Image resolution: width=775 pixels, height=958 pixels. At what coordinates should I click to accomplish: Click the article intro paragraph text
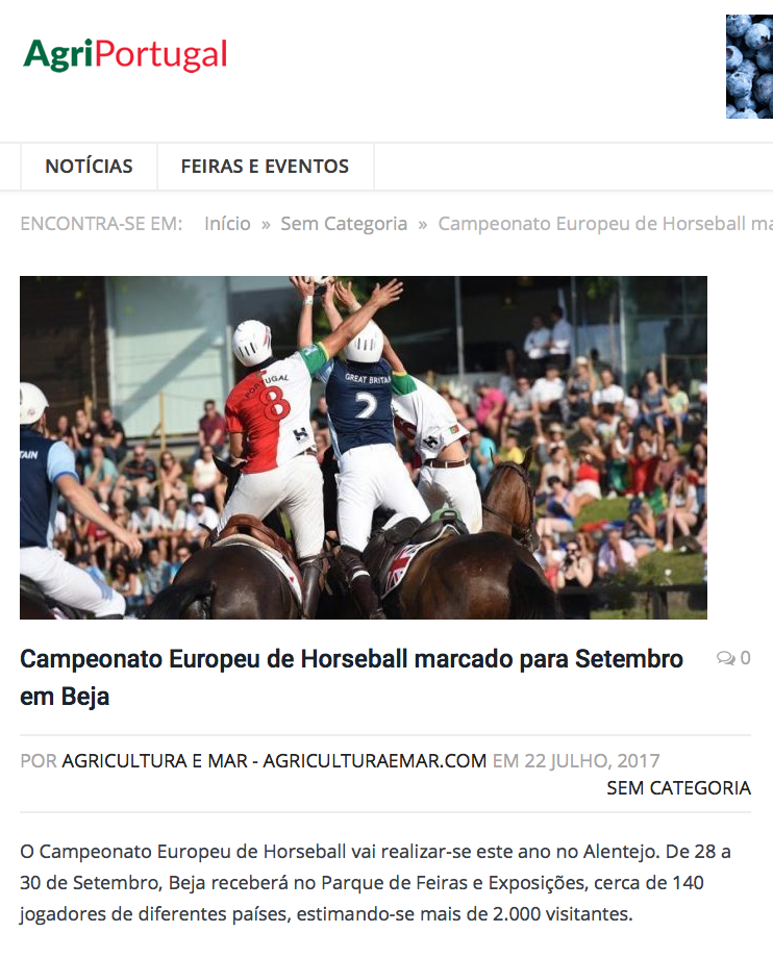pyautogui.click(x=375, y=883)
